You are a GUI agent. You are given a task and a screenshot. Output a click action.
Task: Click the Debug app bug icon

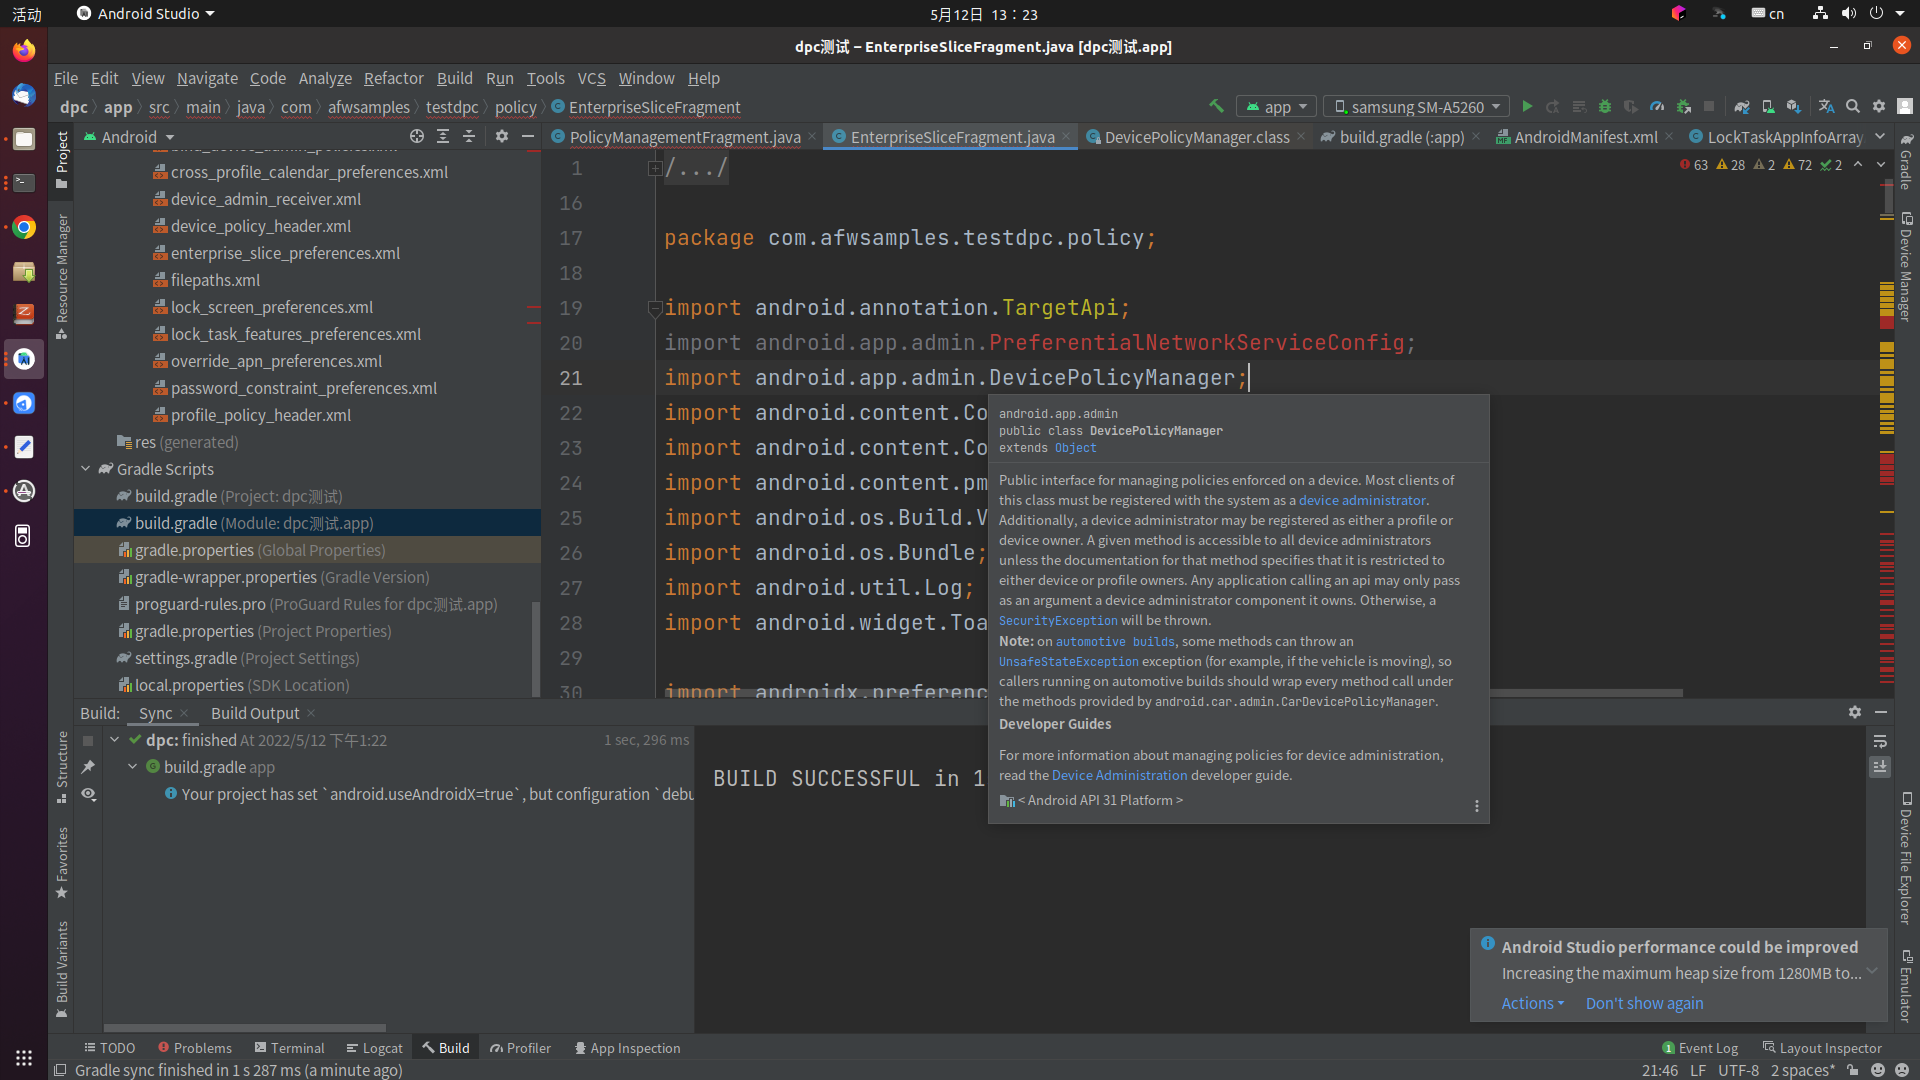click(x=1605, y=106)
